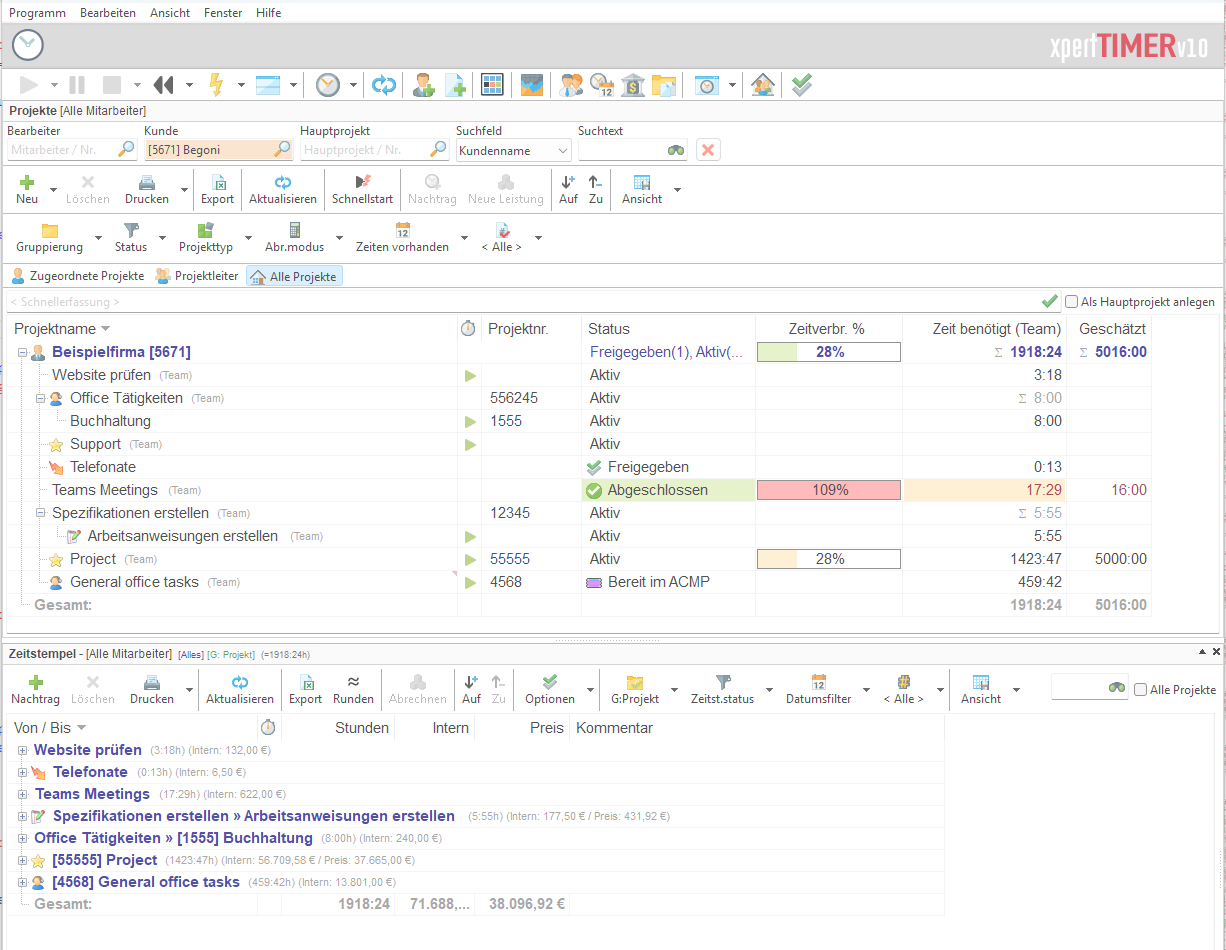
Task: Click the add employee icon with green plus
Action: pos(423,85)
